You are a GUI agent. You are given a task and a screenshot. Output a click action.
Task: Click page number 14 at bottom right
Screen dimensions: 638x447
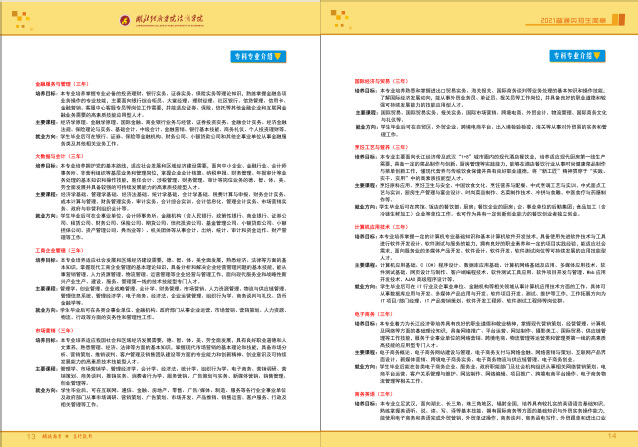(614, 436)
